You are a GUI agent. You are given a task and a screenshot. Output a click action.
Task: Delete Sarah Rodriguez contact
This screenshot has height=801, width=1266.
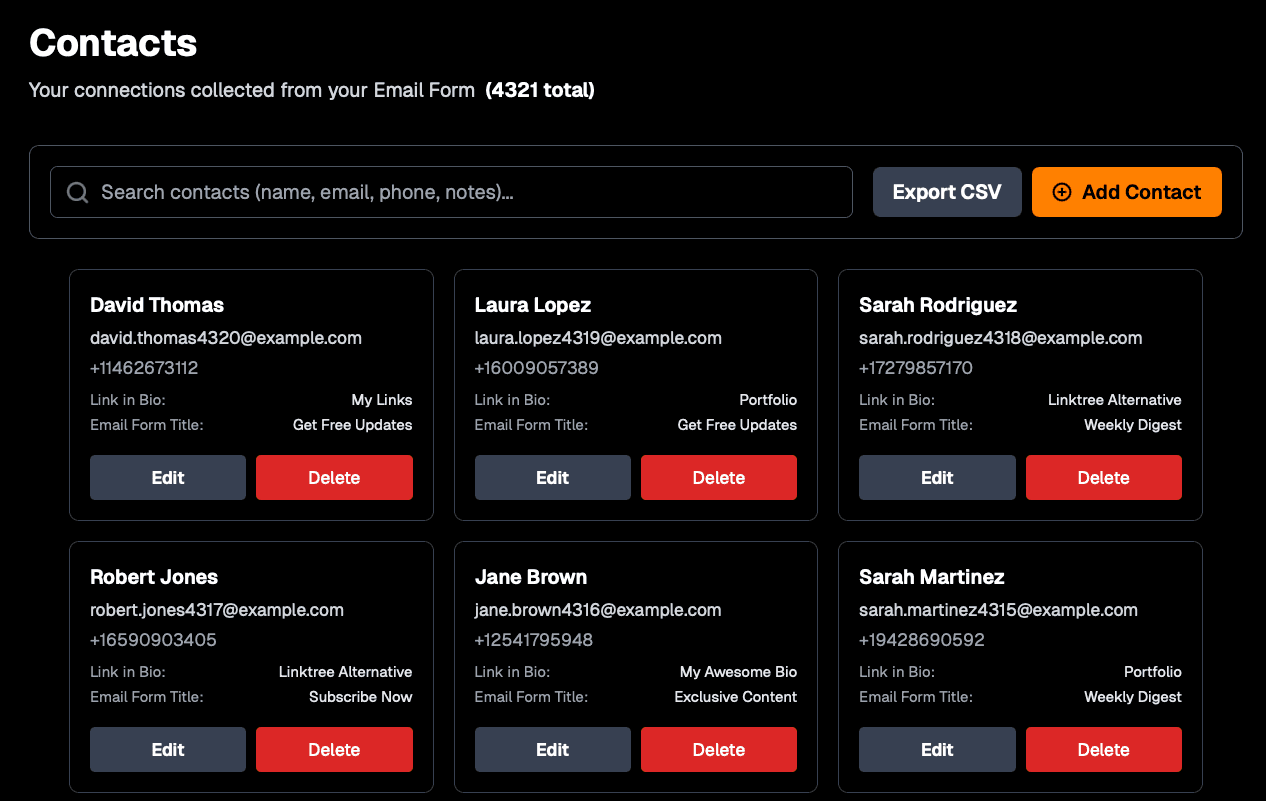1104,478
